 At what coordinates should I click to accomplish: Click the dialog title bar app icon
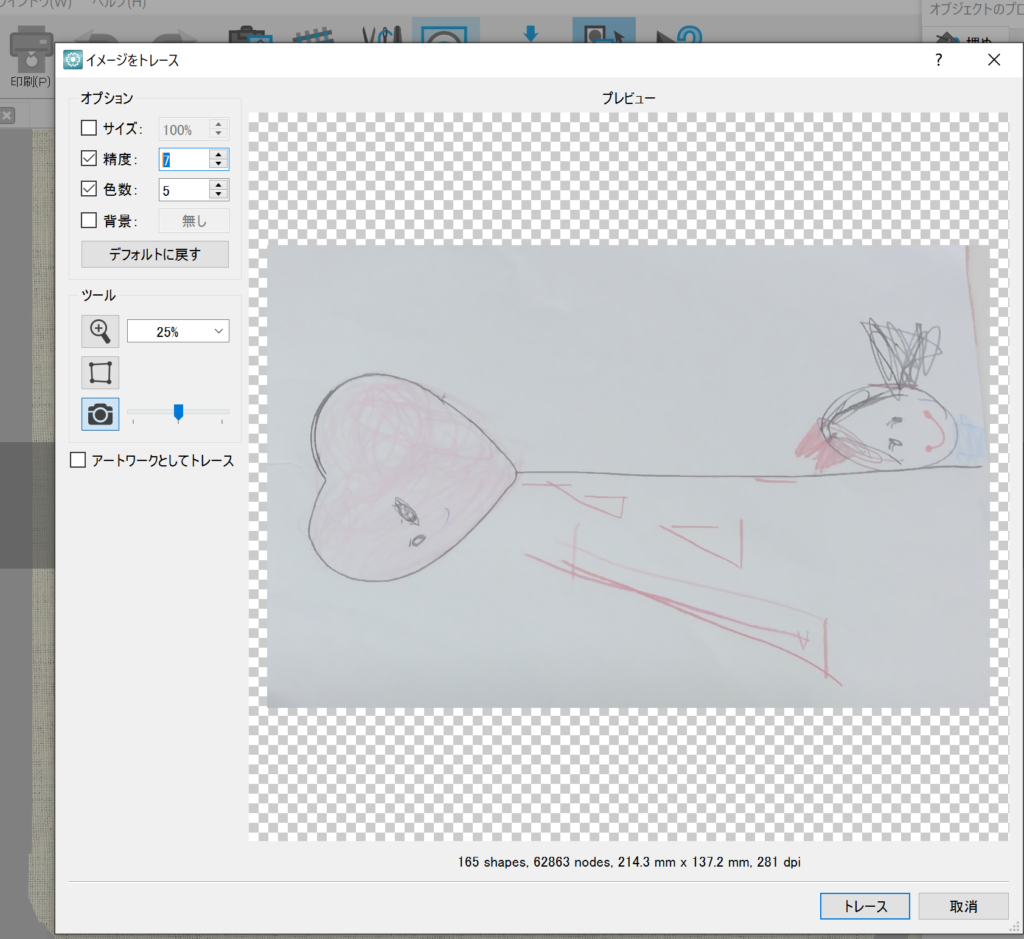pos(73,60)
